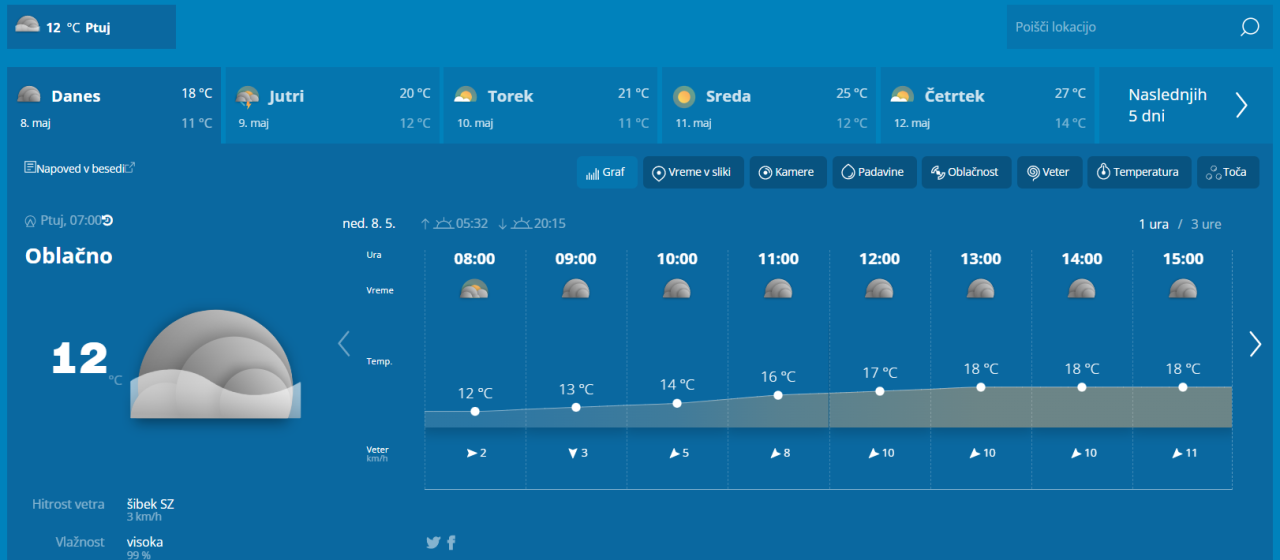Show earlier hours with left arrow
The image size is (1280, 560).
(x=344, y=344)
